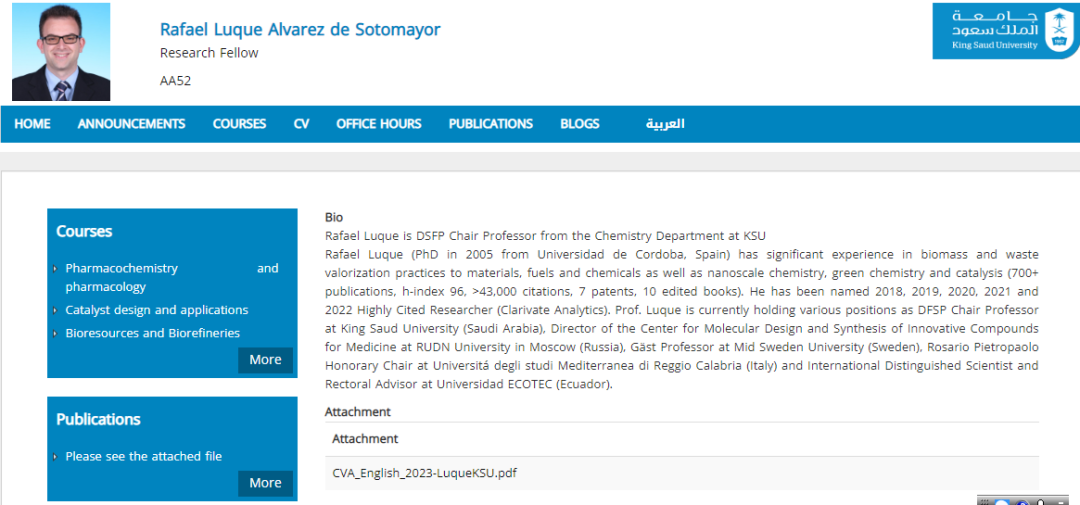The height and width of the screenshot is (505, 1080).
Task: Click More button in the Publications panel
Action: [x=265, y=483]
